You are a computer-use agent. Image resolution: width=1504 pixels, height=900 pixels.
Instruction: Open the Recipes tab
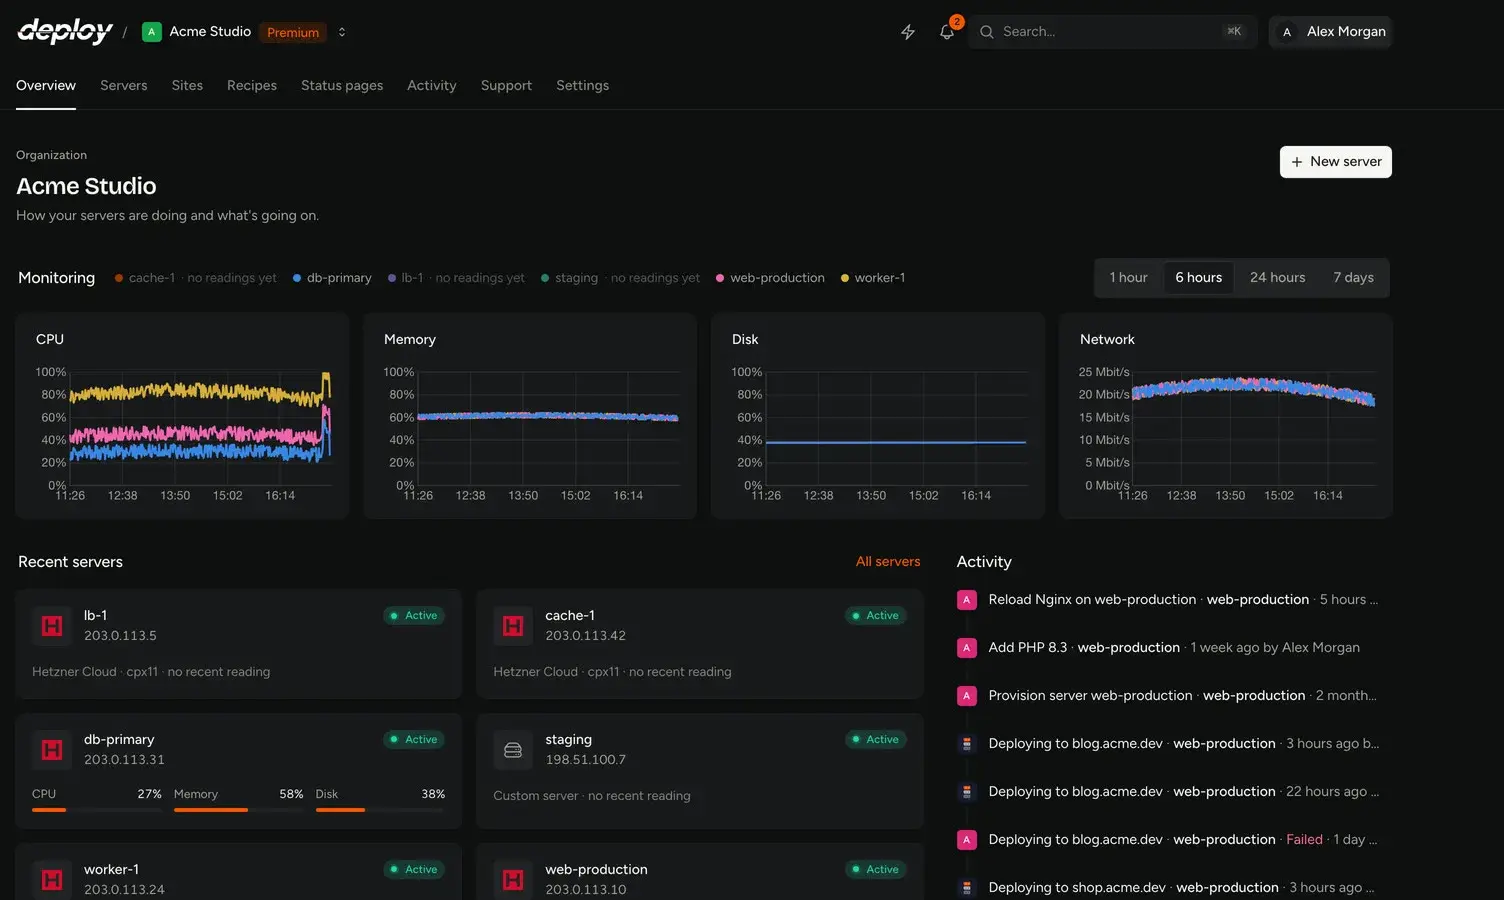pos(252,86)
